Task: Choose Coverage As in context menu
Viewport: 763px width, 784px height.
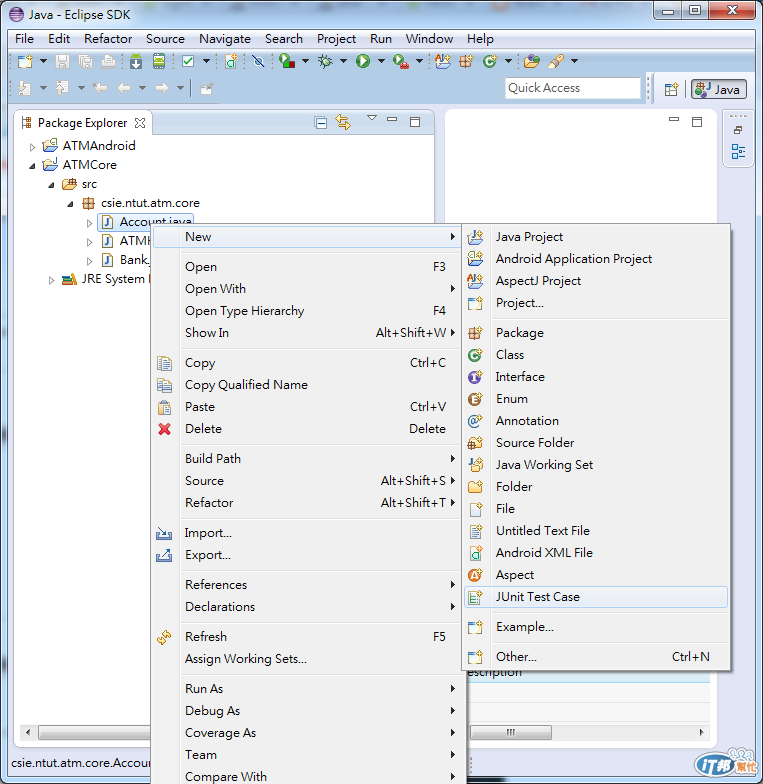Action: (x=307, y=733)
